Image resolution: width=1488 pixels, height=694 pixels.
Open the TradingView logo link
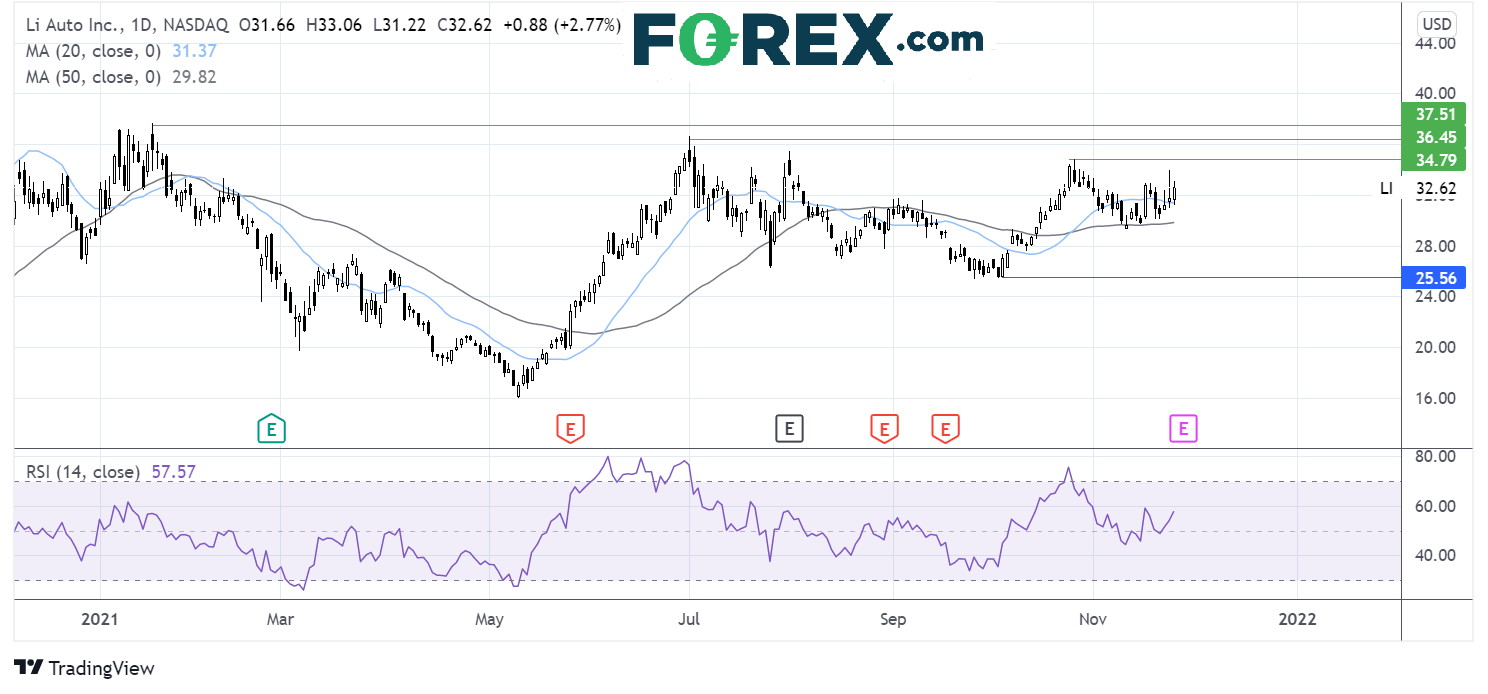pyautogui.click(x=85, y=668)
